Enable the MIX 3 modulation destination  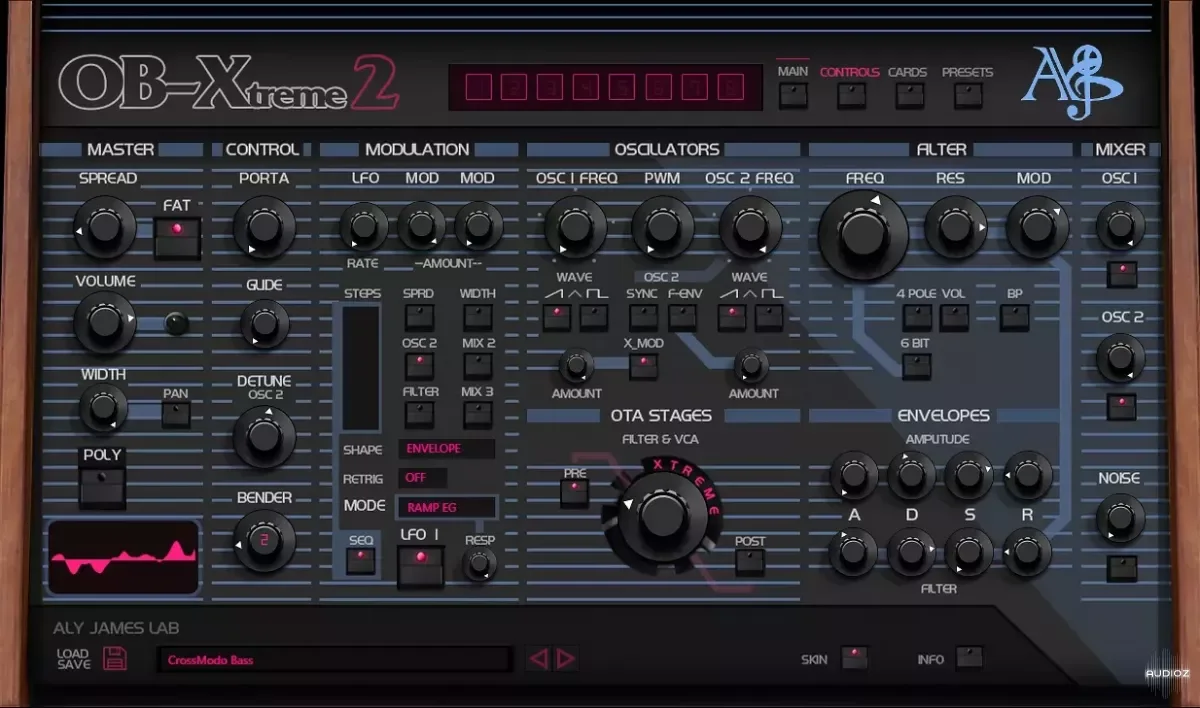(x=477, y=416)
